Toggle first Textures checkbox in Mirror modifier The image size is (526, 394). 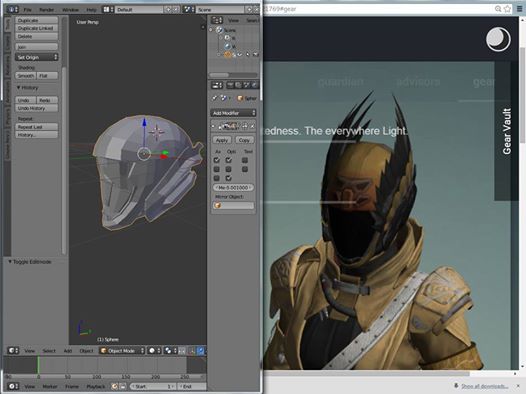pos(245,160)
